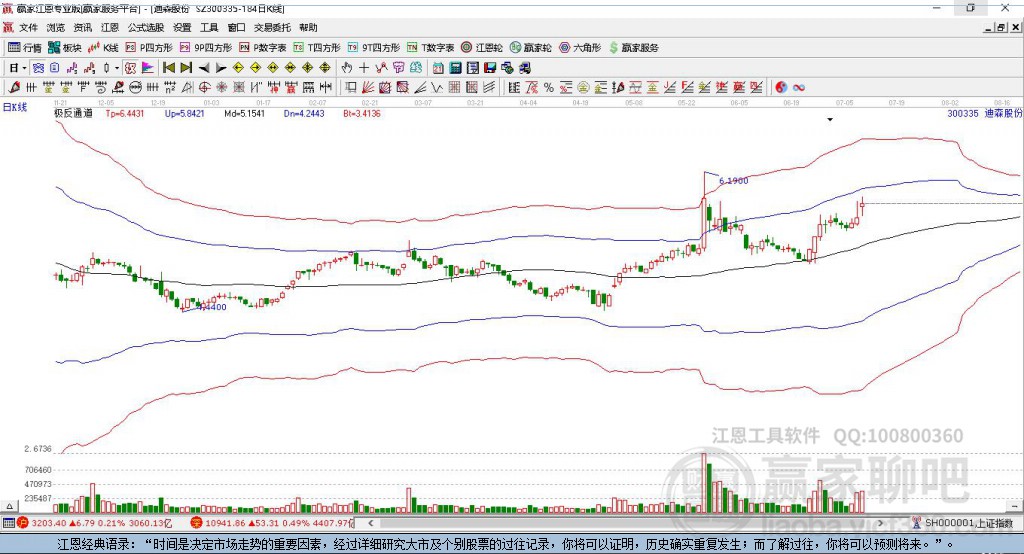Screen dimensions: 1024x554
Task: Open the 行情 market quotes view
Action: (x=24, y=48)
